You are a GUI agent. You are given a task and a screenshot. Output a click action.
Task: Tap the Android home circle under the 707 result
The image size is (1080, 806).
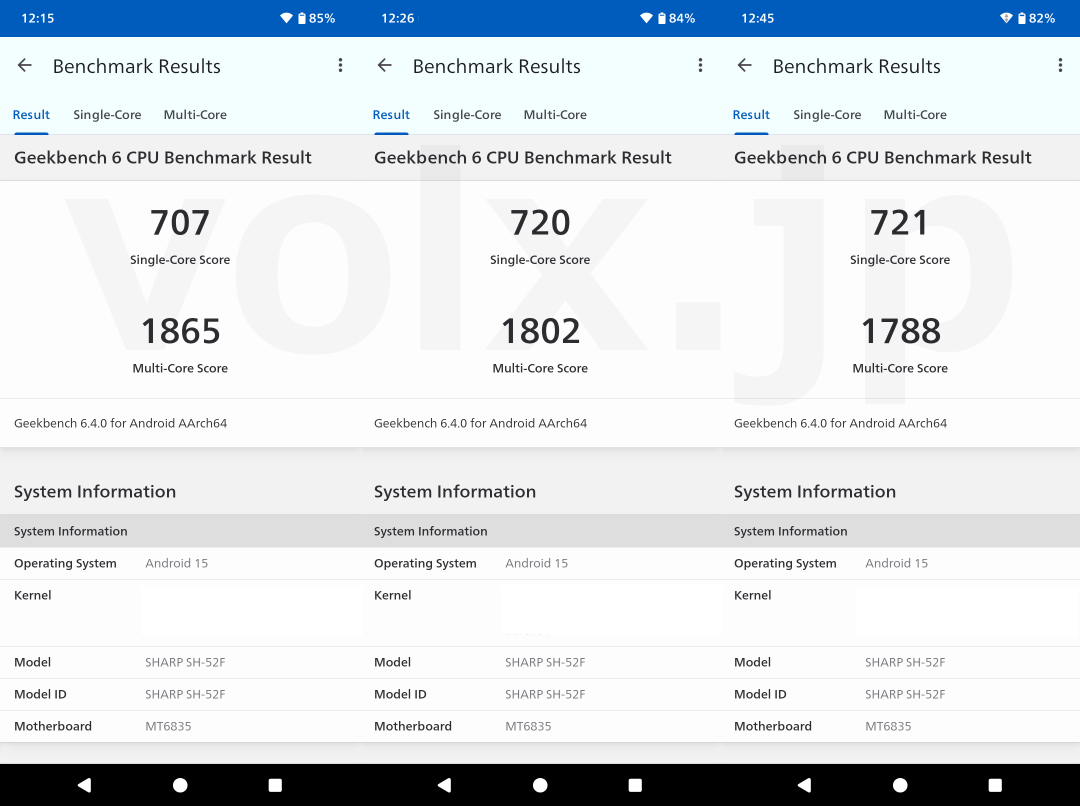pos(180,785)
